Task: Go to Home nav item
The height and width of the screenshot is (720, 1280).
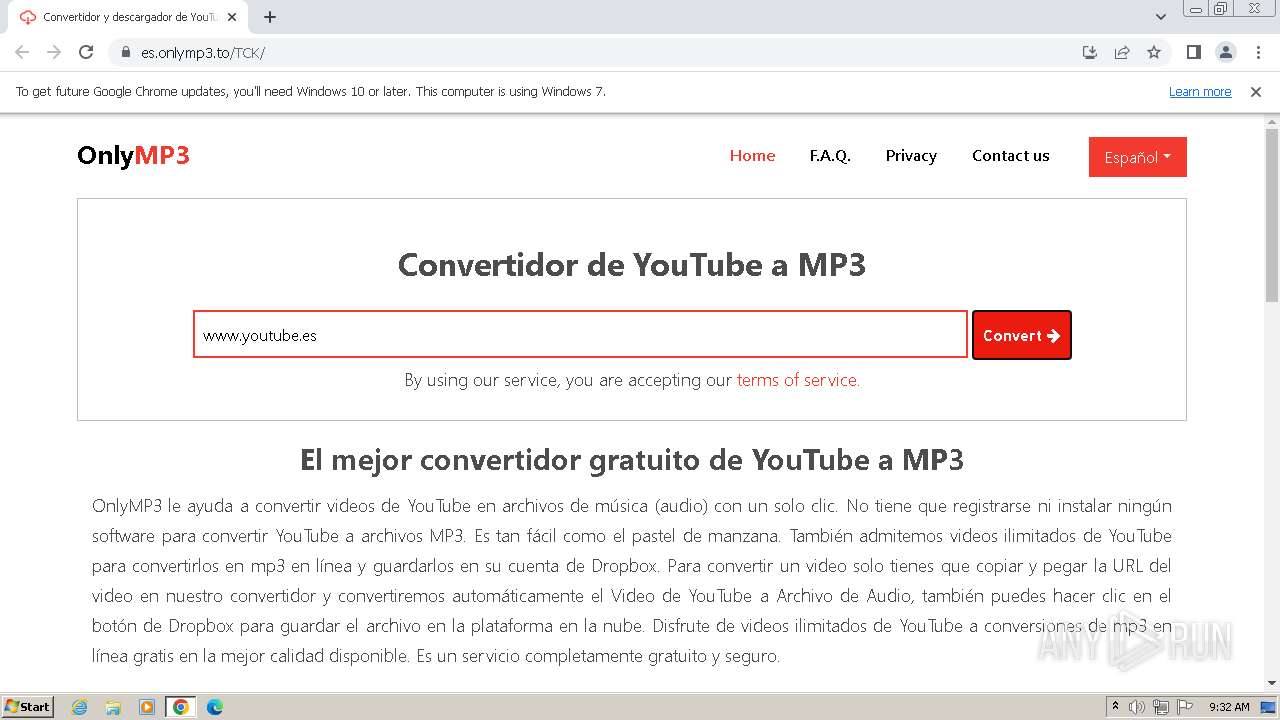Action: coord(752,155)
